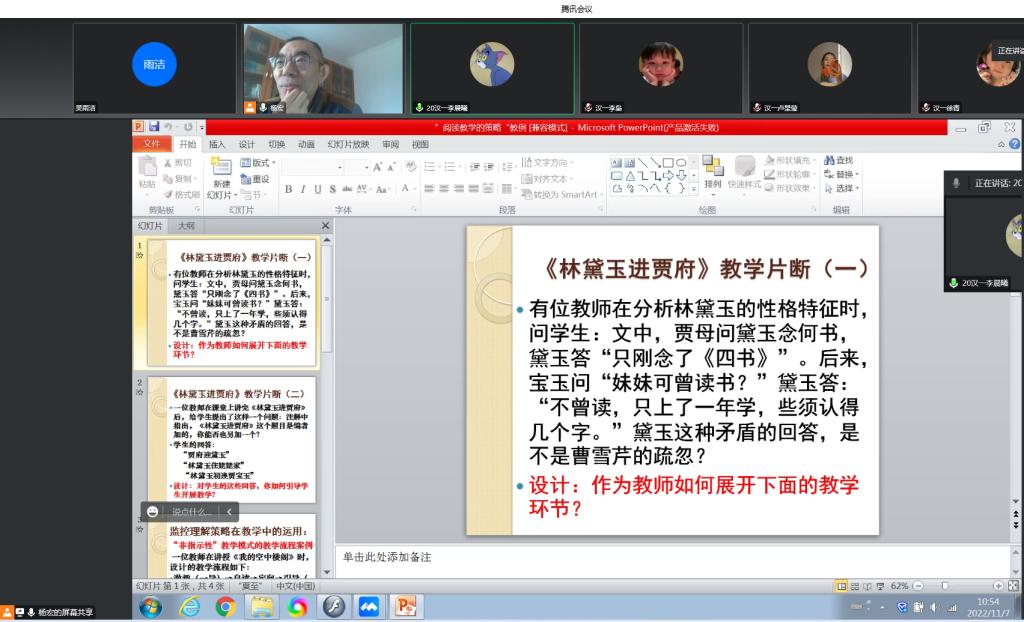
Task: Click the Increase Font Size icon
Action: (x=377, y=167)
